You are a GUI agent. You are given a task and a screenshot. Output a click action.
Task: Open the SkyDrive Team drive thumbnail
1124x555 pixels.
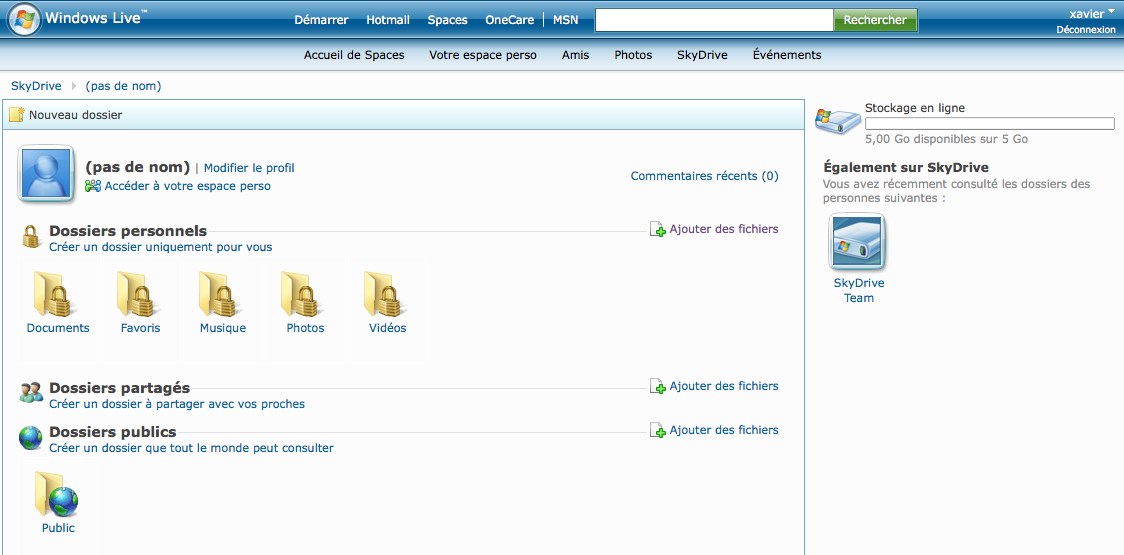[857, 242]
